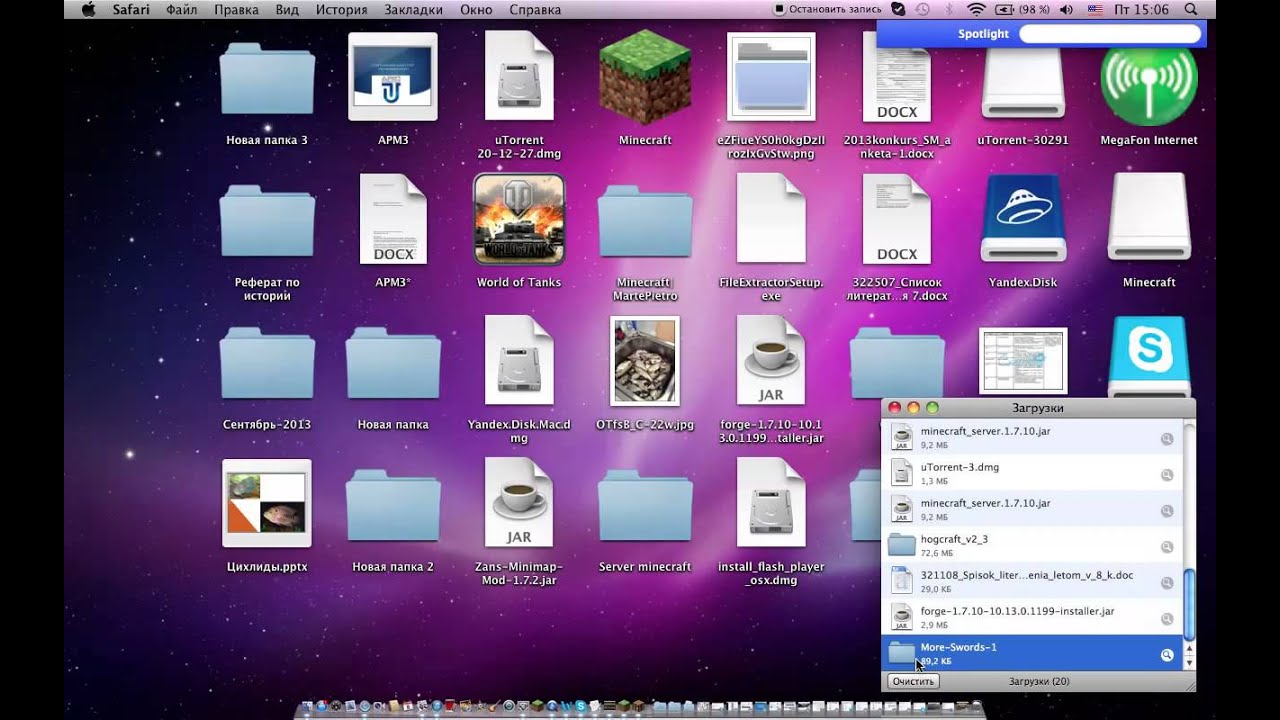The width and height of the screenshot is (1280, 720).
Task: Reveal uTorrent-3.dmg in Finder magnifier icon
Action: coord(1167,475)
